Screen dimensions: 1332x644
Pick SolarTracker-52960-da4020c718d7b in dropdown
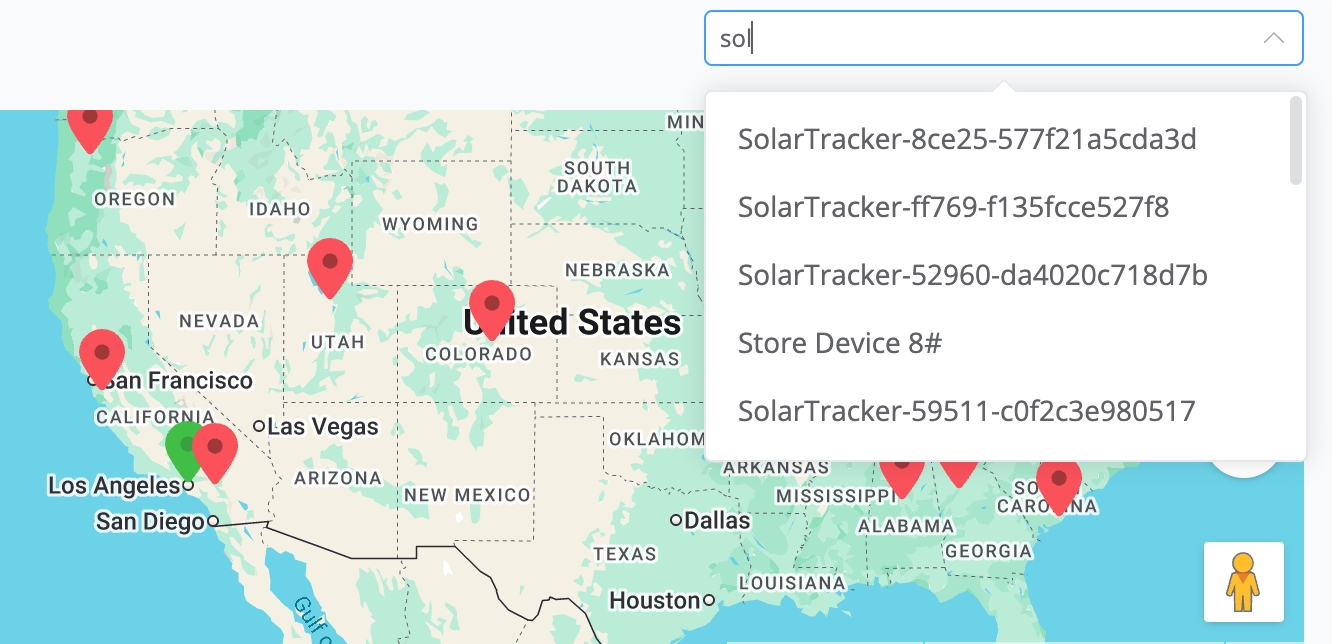click(972, 275)
